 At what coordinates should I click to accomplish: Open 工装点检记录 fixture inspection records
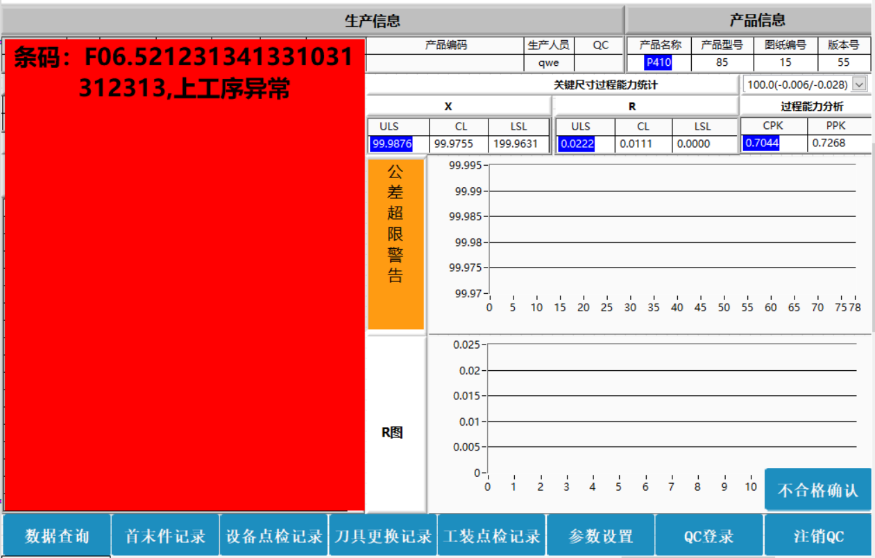click(x=492, y=535)
